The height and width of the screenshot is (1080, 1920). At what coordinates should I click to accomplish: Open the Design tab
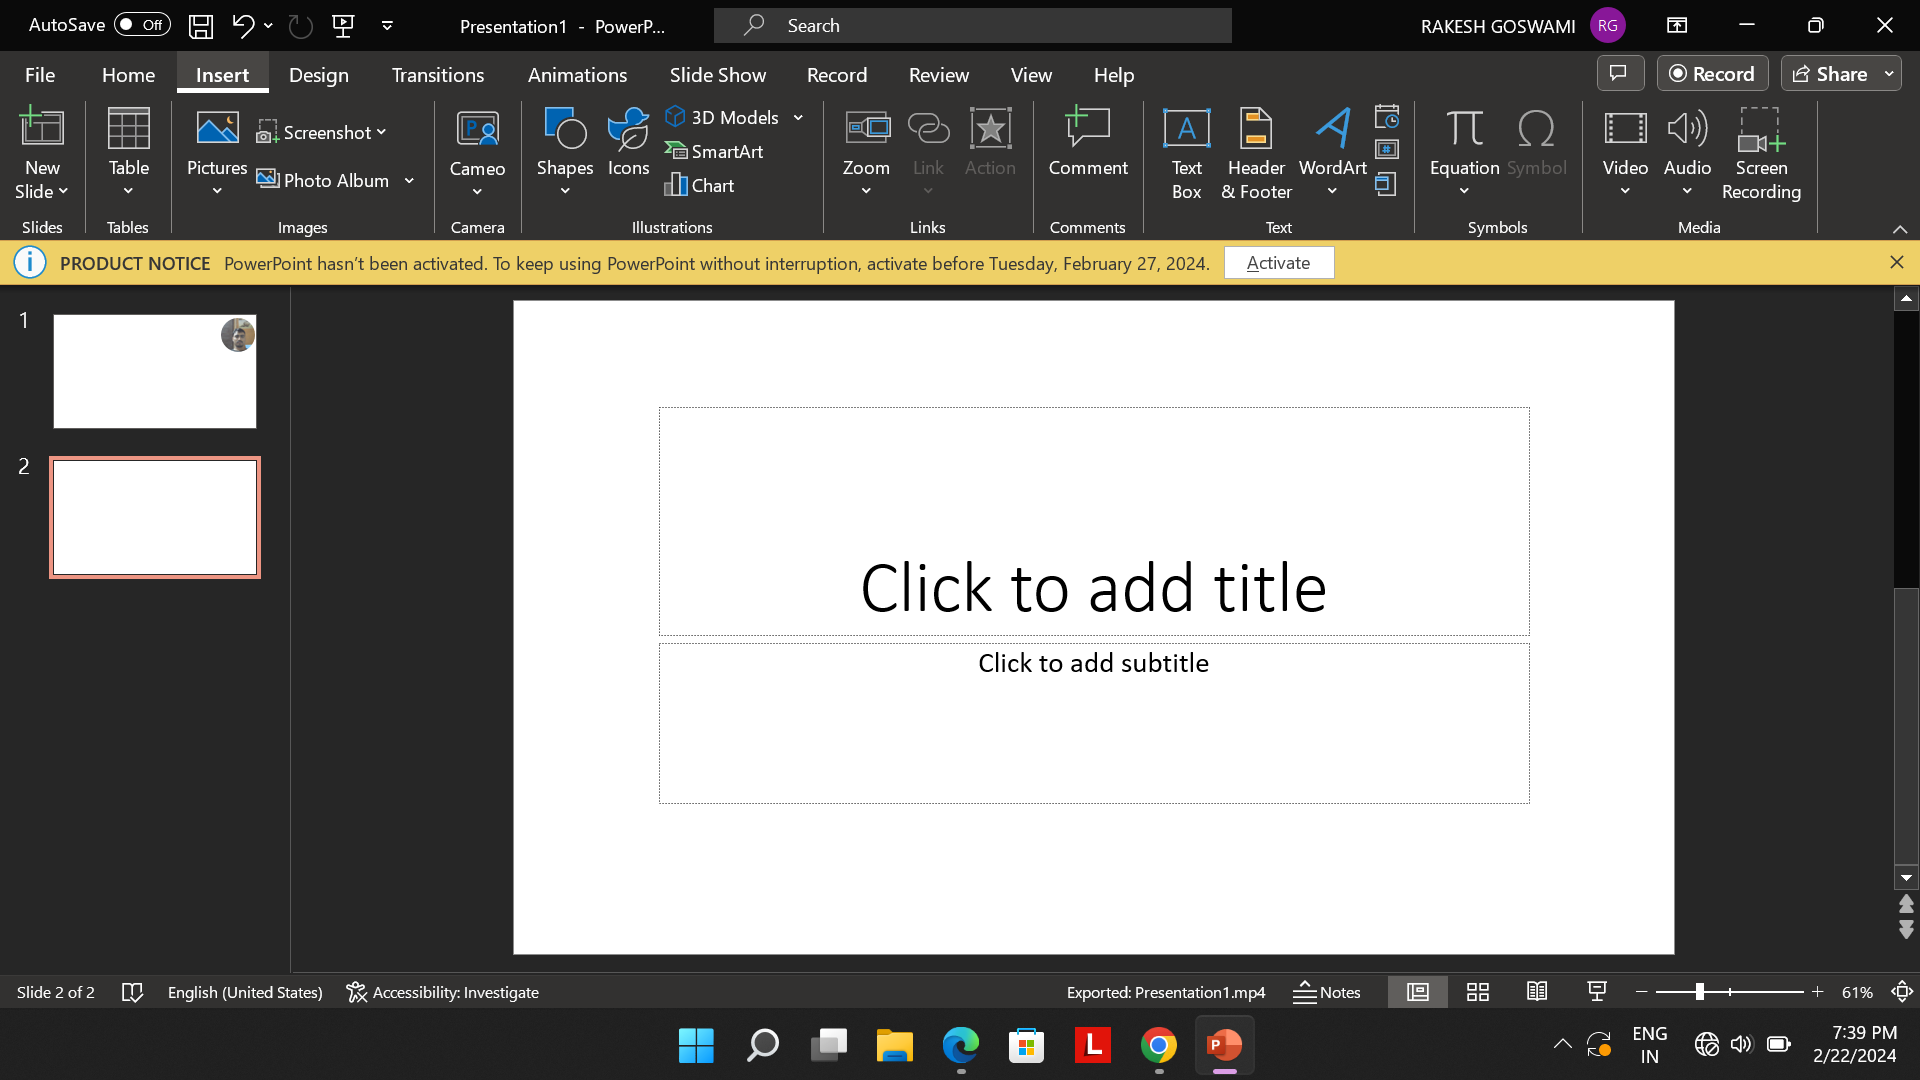click(x=318, y=75)
